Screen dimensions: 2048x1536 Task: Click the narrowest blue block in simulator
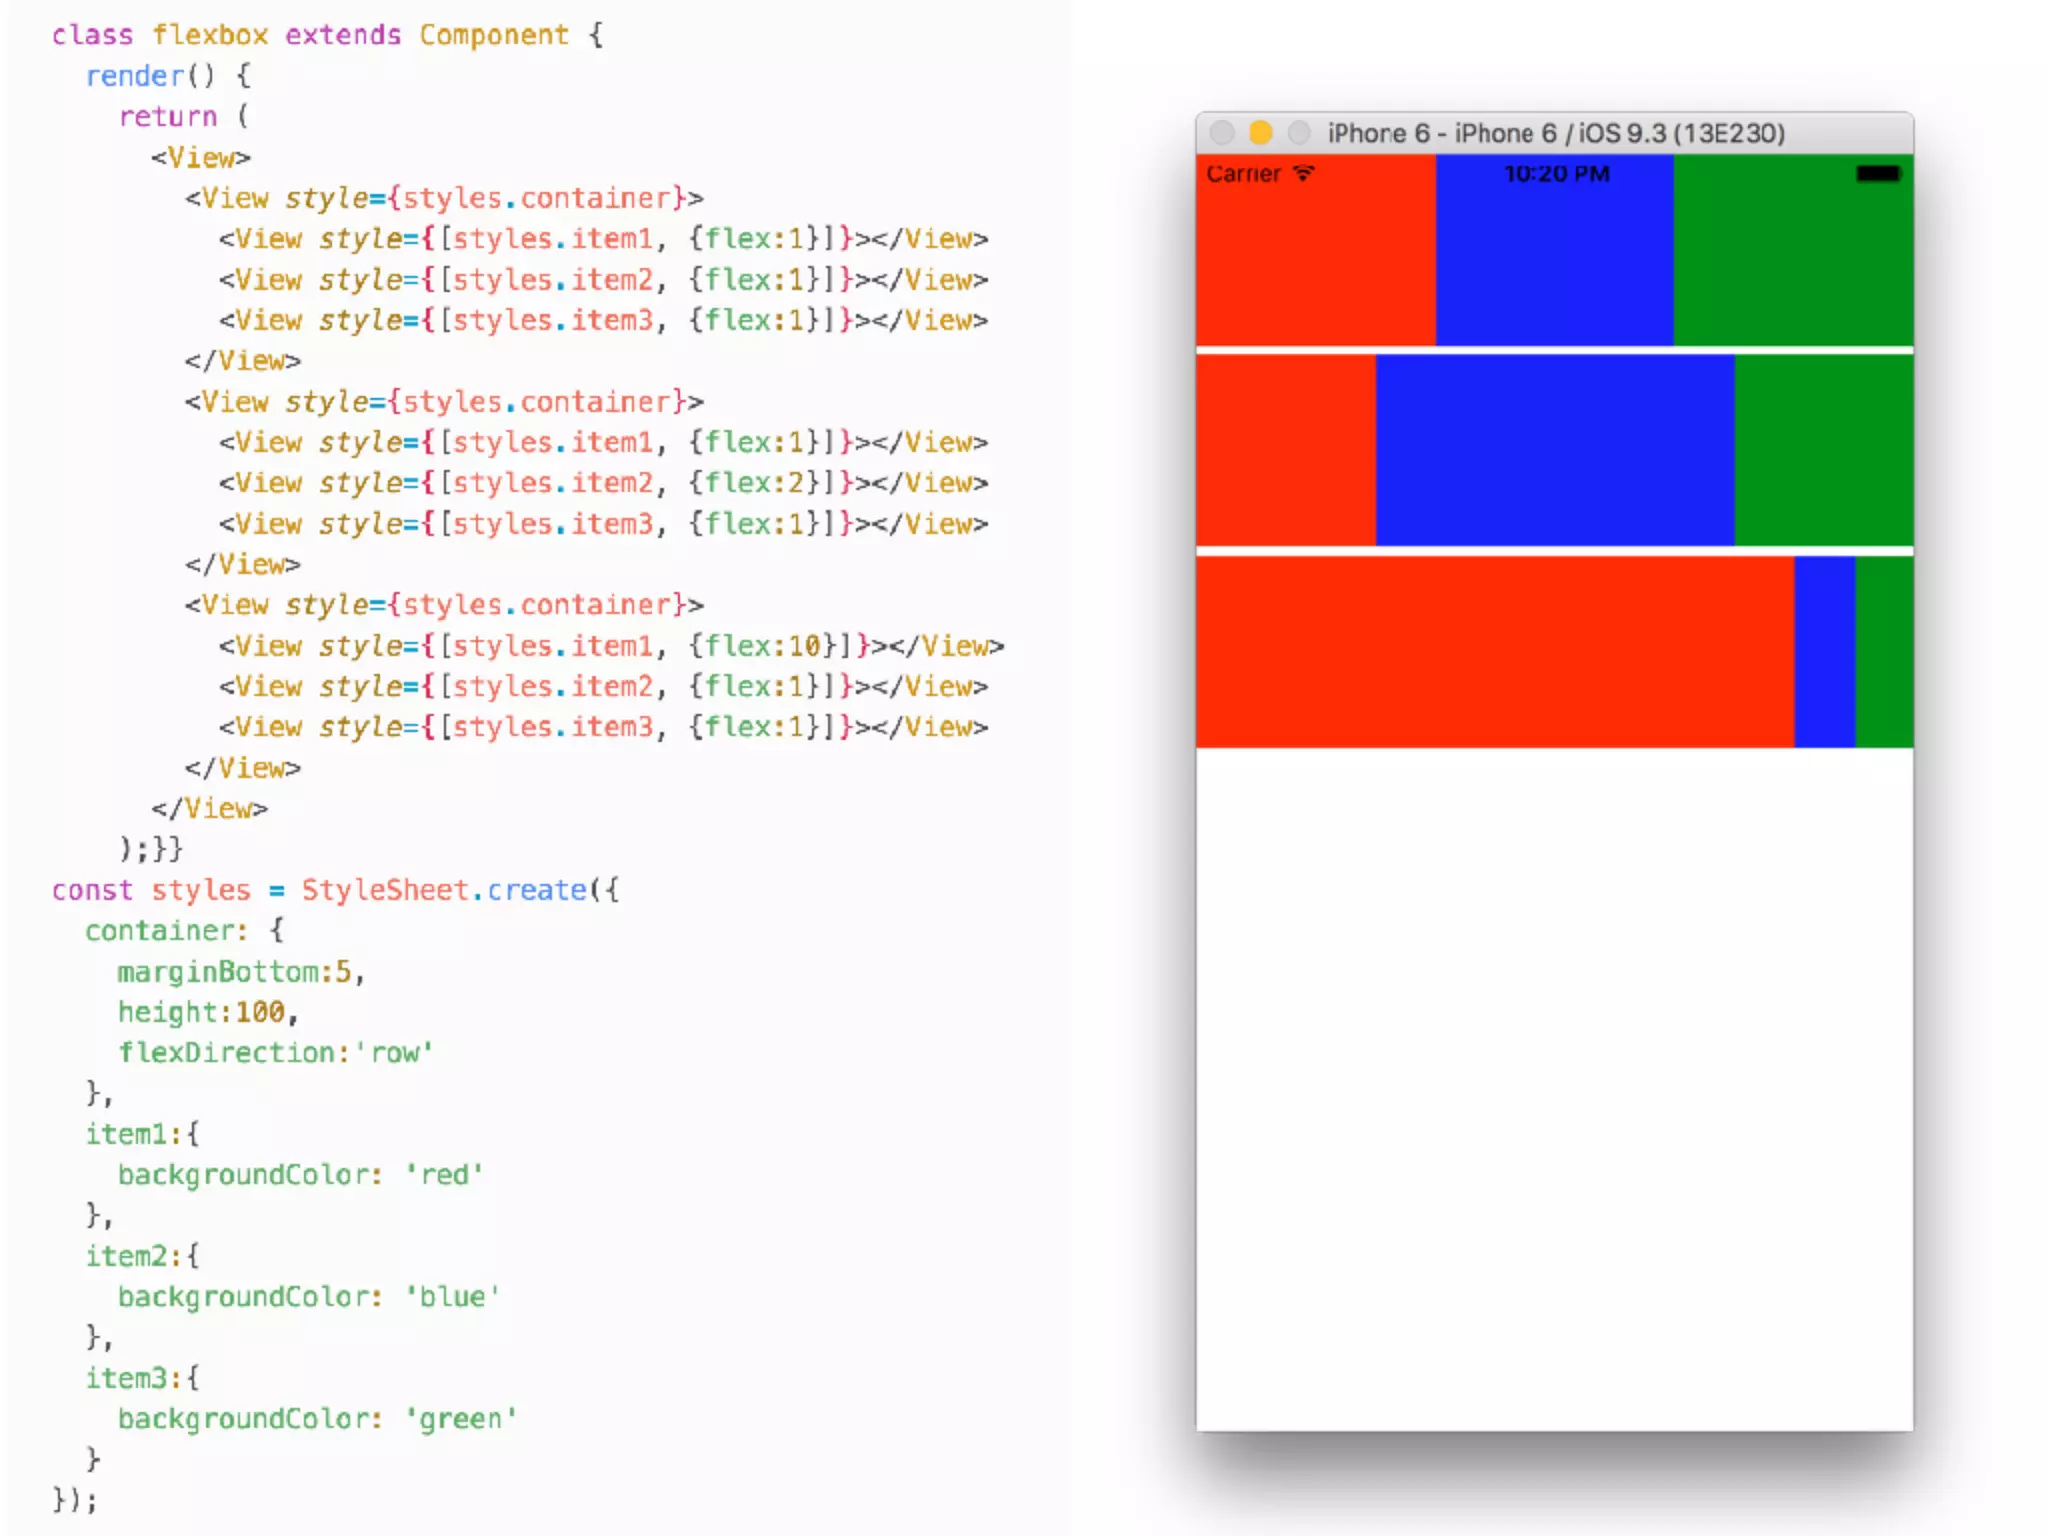[x=1825, y=652]
